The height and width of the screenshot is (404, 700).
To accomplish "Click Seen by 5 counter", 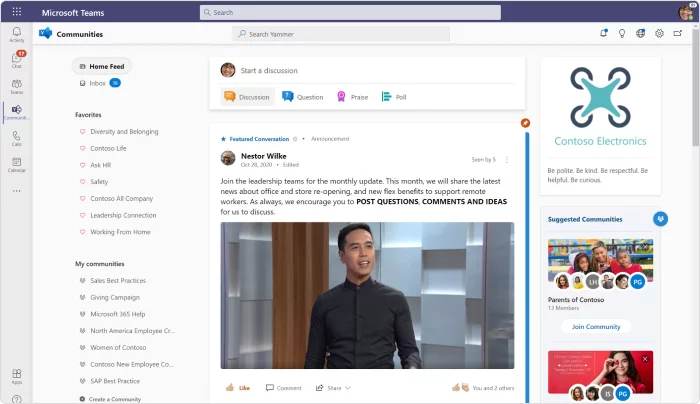I will 483,159.
